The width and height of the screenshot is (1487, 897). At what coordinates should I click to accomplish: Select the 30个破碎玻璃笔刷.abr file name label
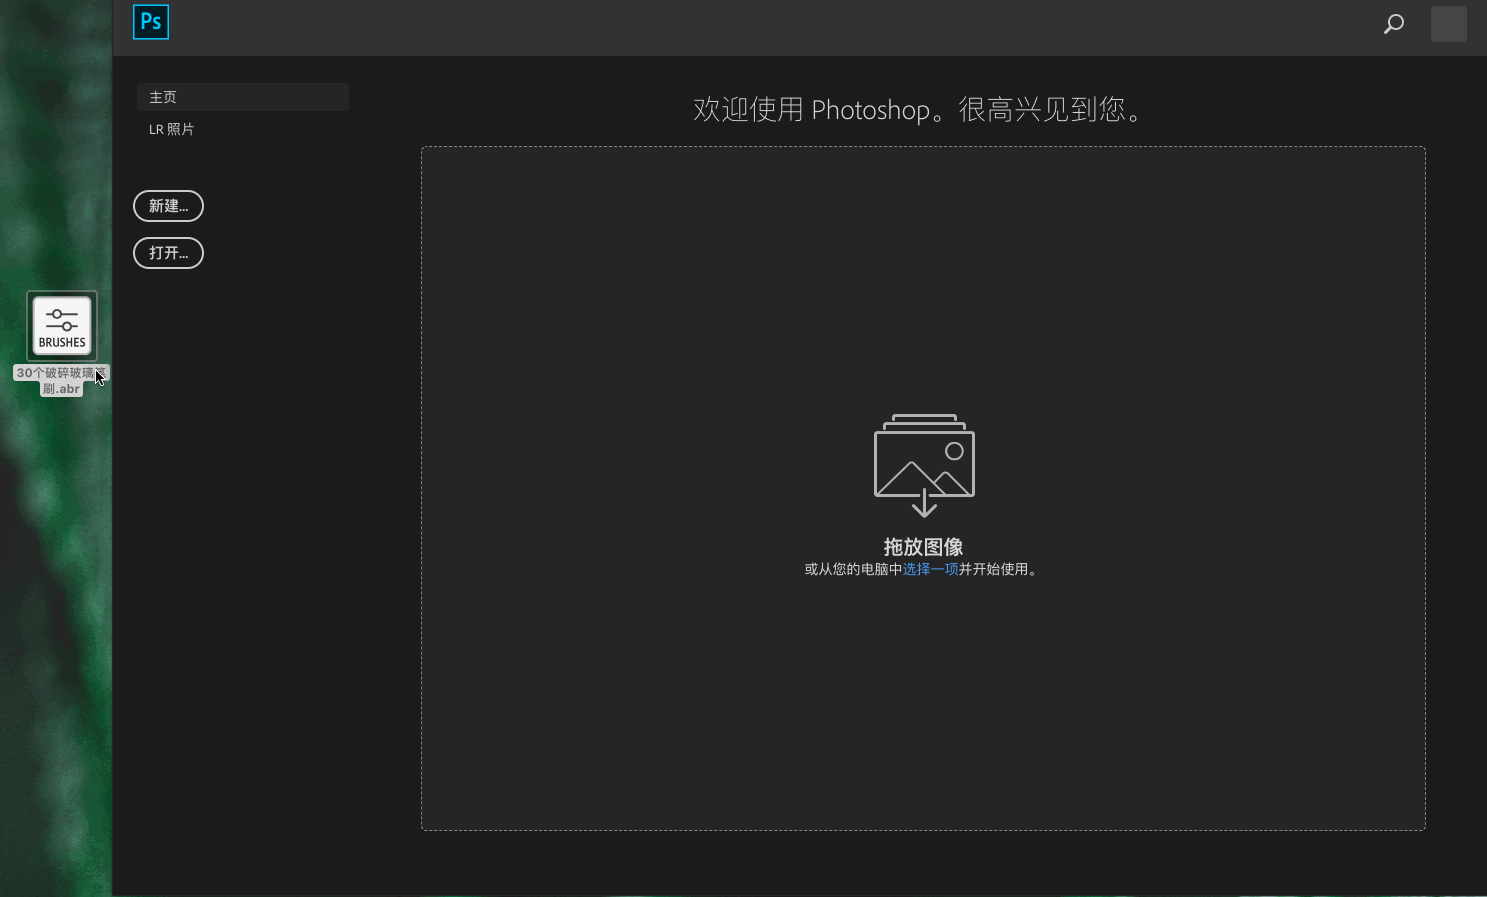61,381
